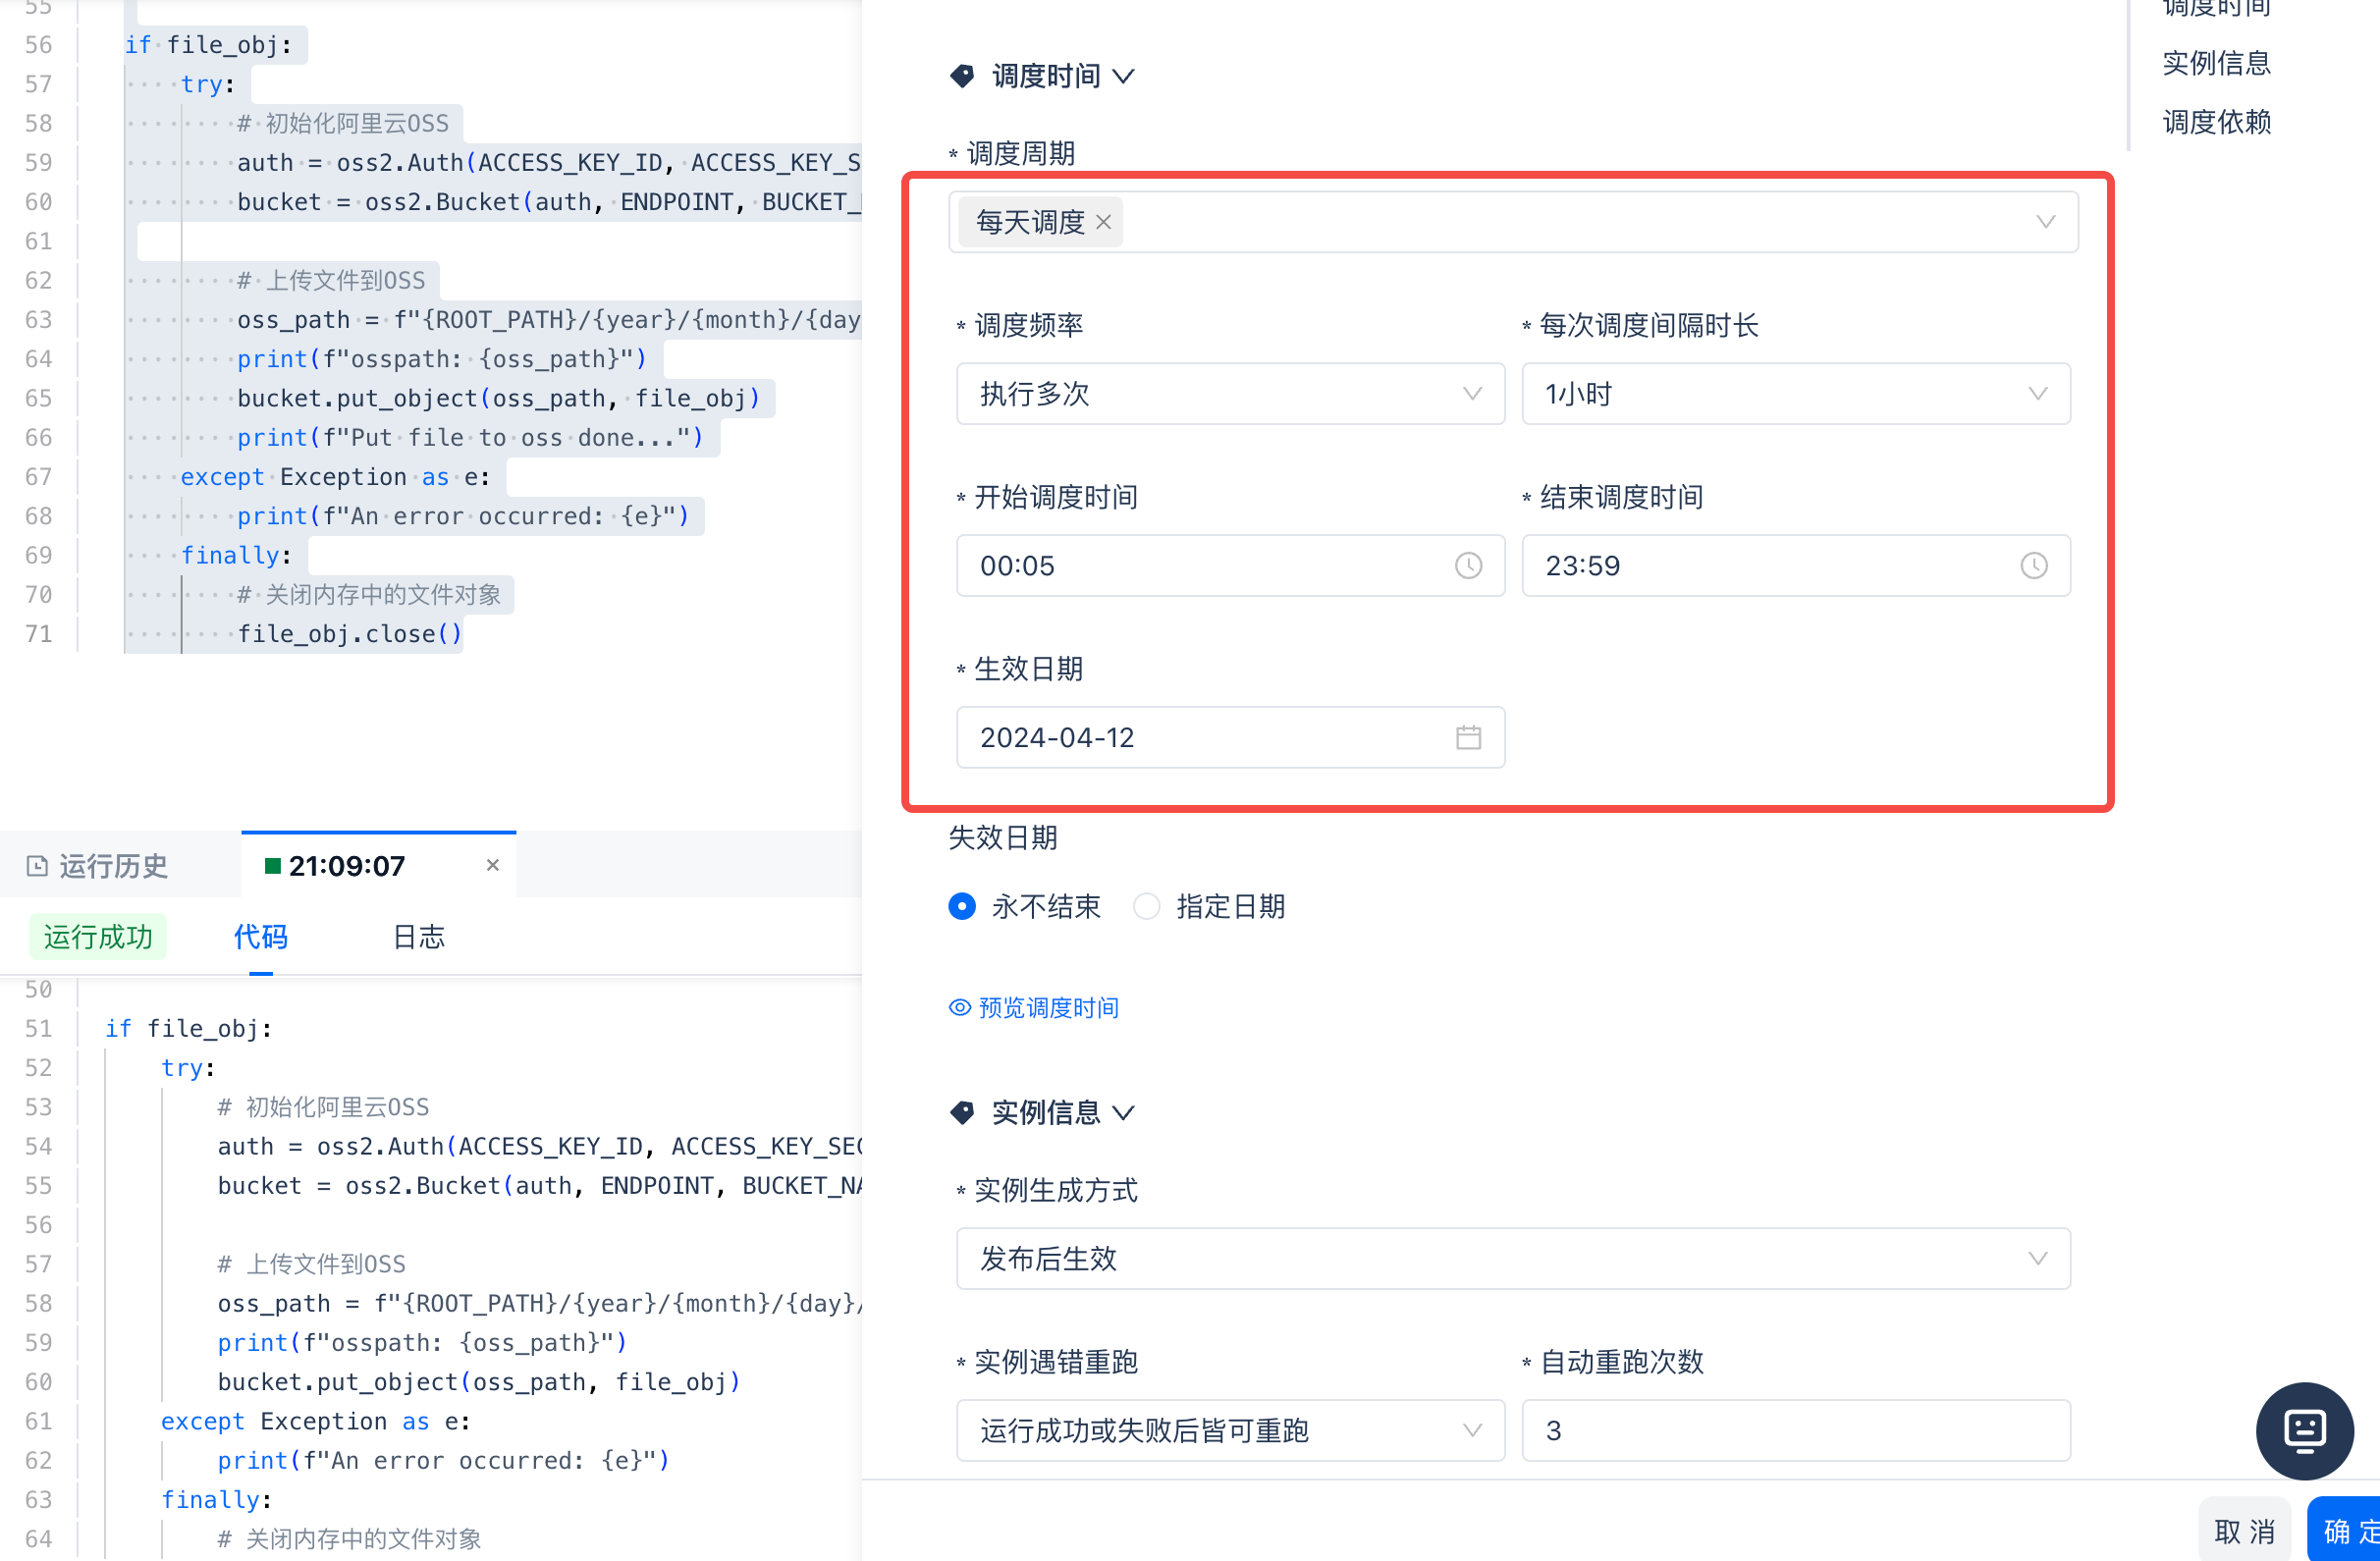The height and width of the screenshot is (1561, 2380).
Task: Click clock icon in 结束调度时间 field
Action: 2033,566
